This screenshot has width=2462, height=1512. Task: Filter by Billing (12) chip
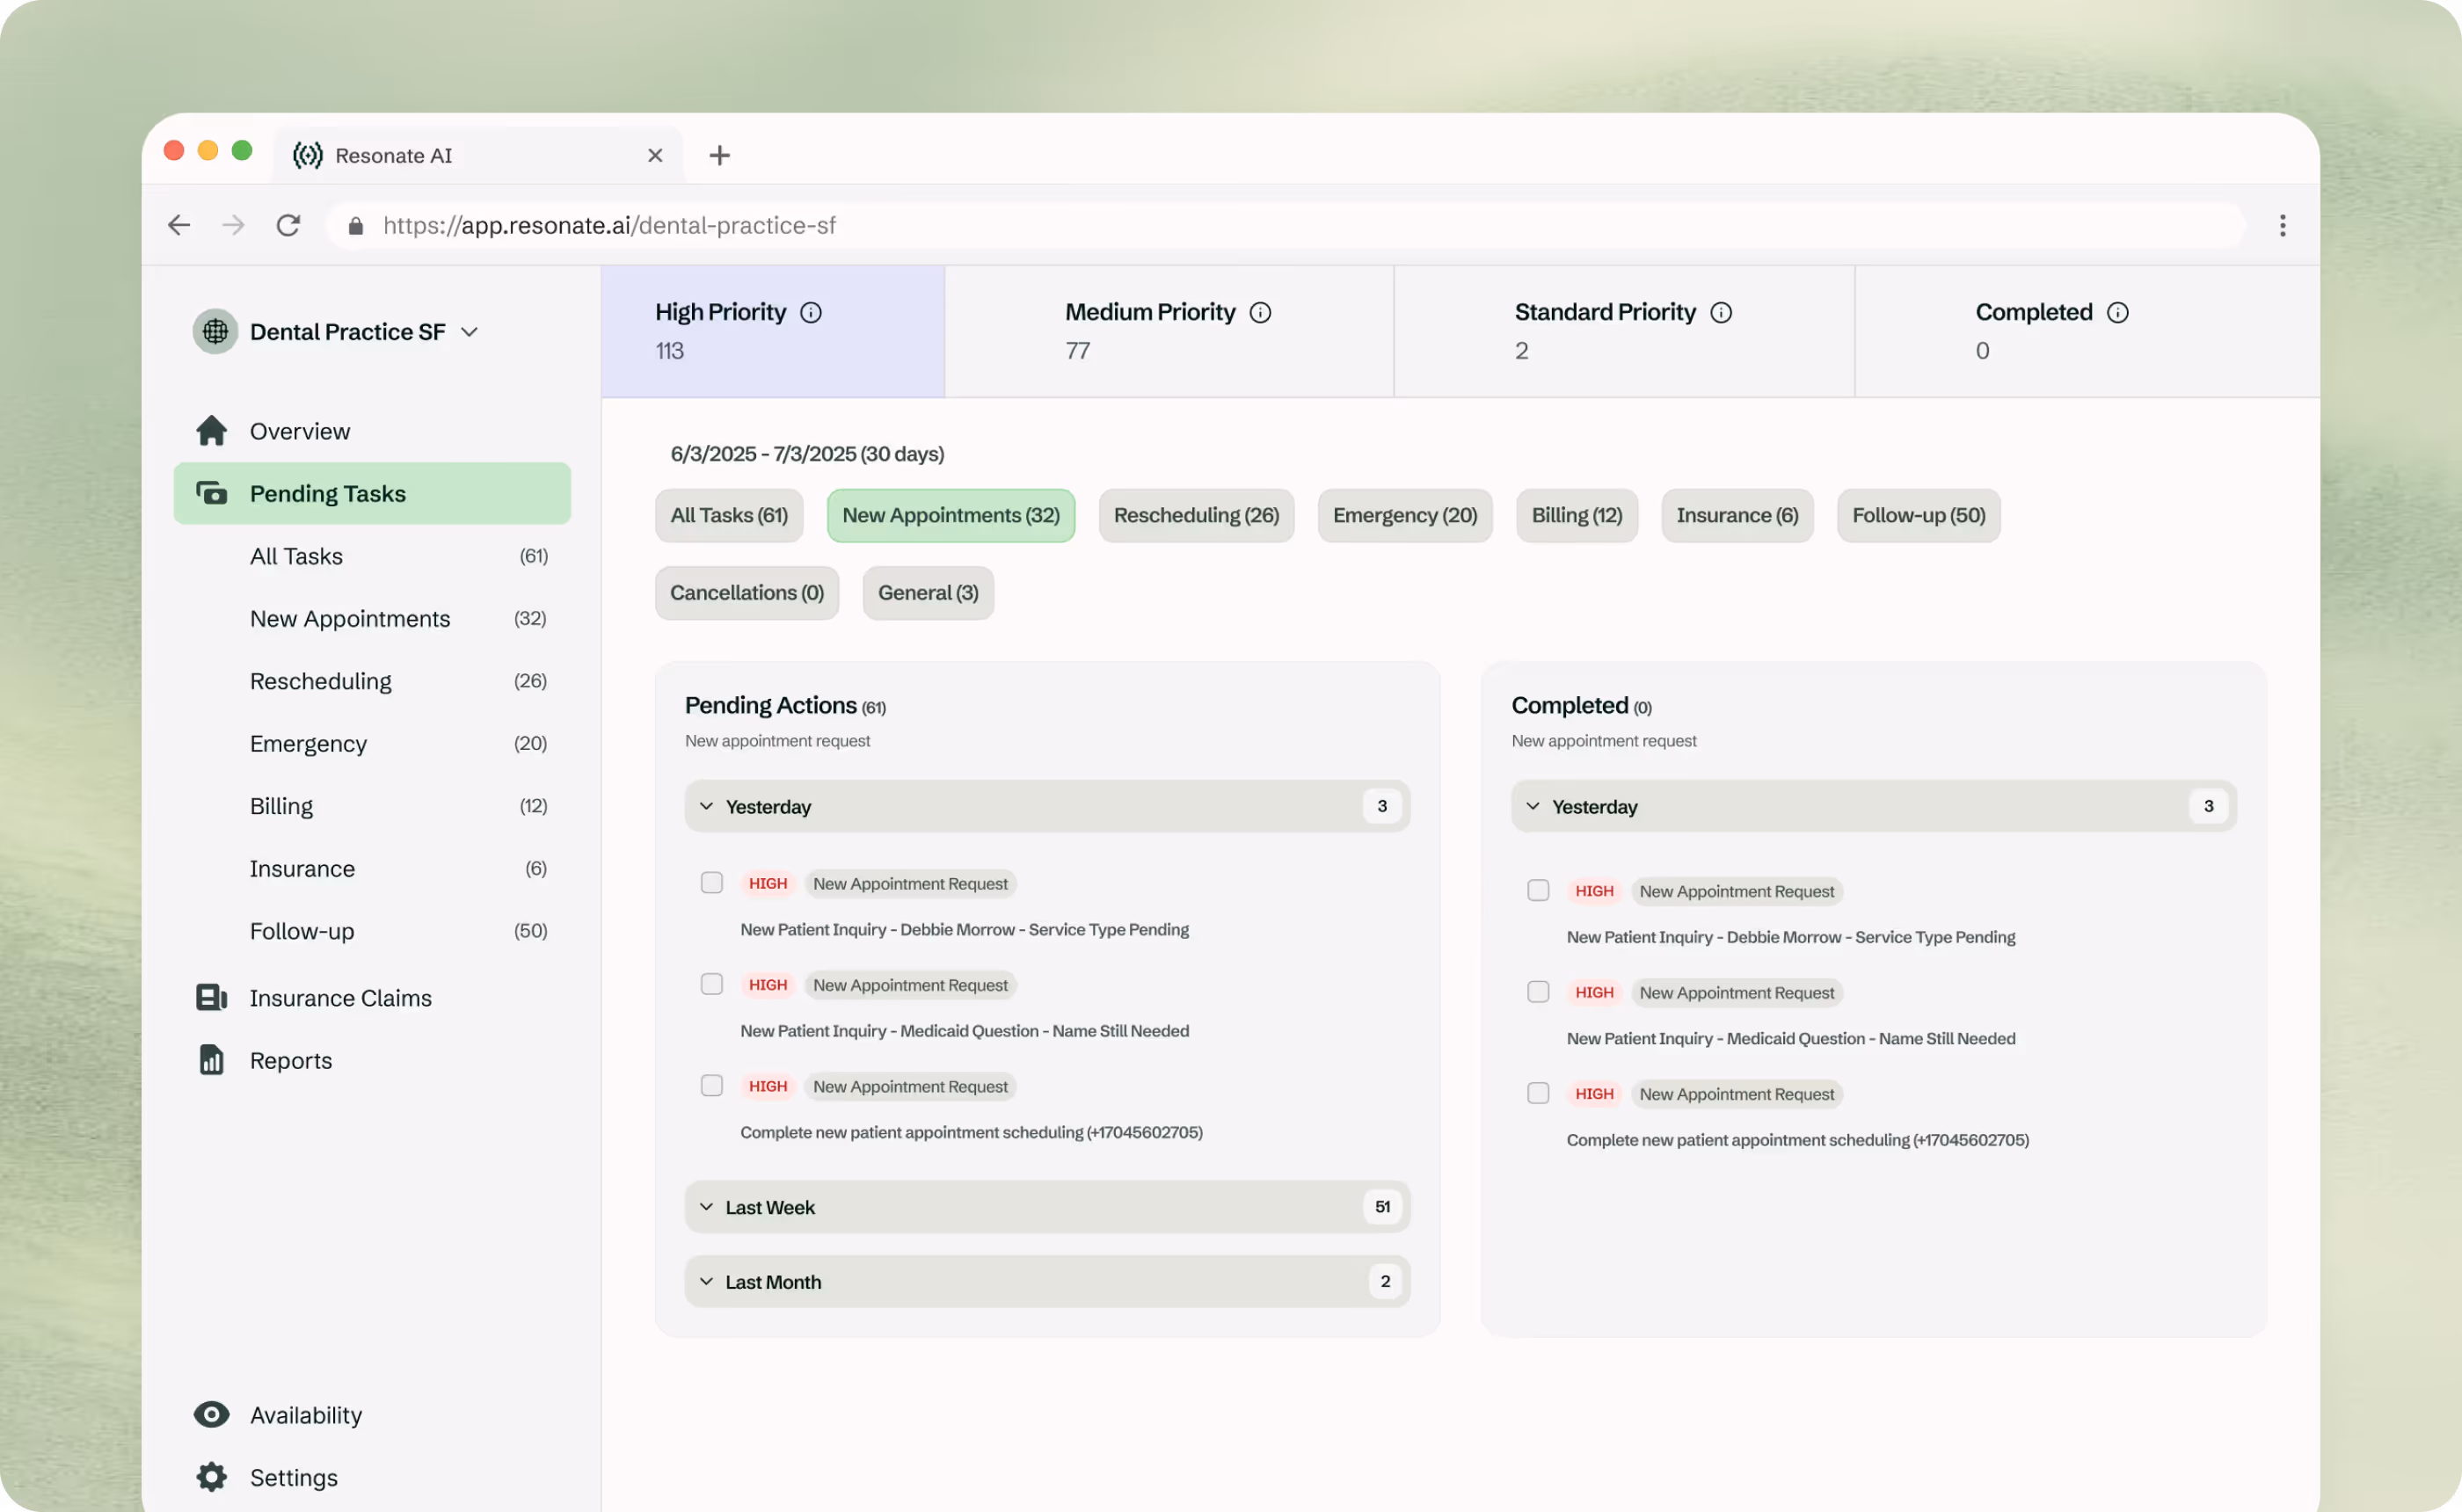pos(1577,515)
